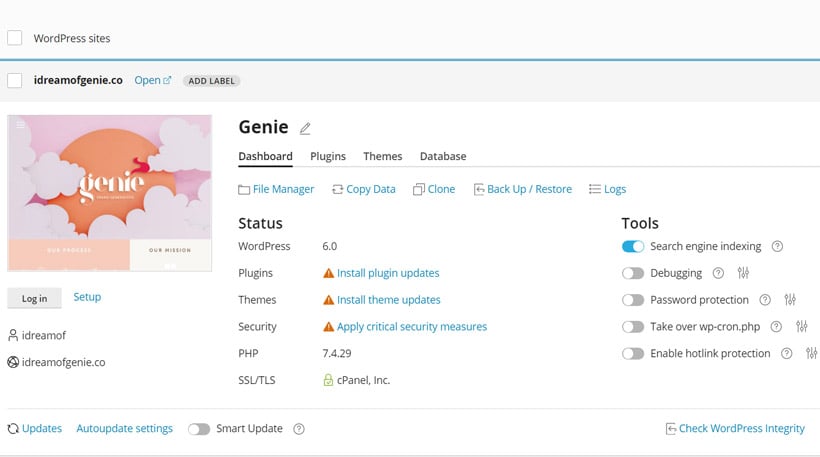This screenshot has width=820, height=457.
Task: Open Password protection settings sliders icon
Action: [790, 300]
